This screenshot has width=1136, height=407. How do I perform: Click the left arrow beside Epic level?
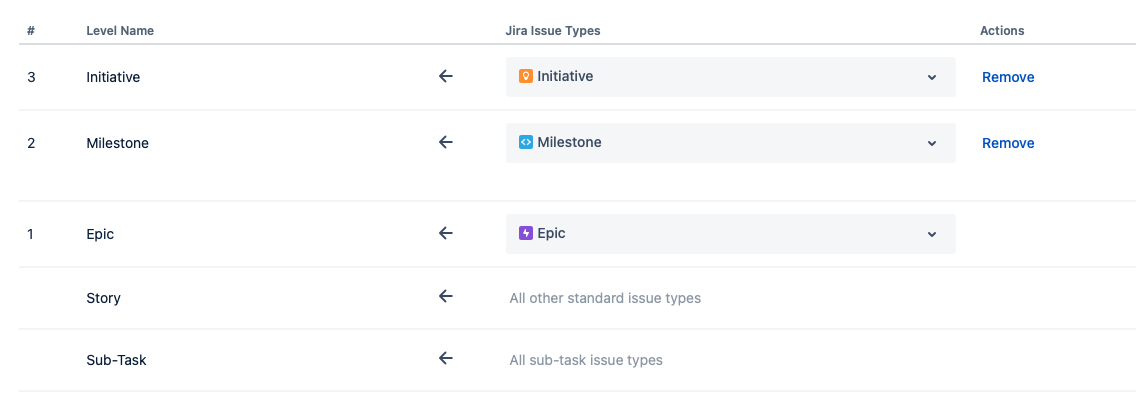(446, 233)
